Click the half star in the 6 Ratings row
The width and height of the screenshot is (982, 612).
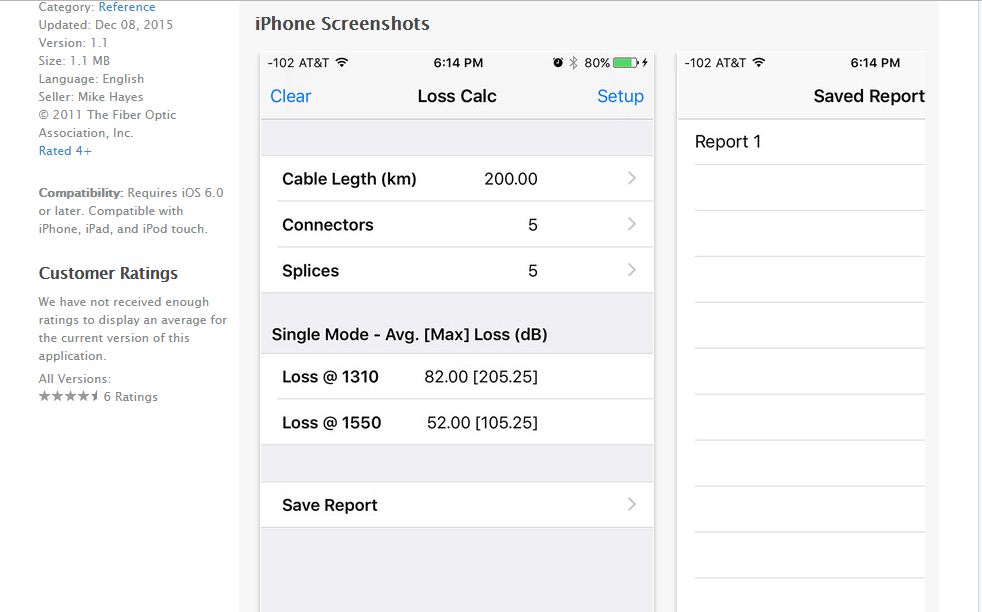93,396
